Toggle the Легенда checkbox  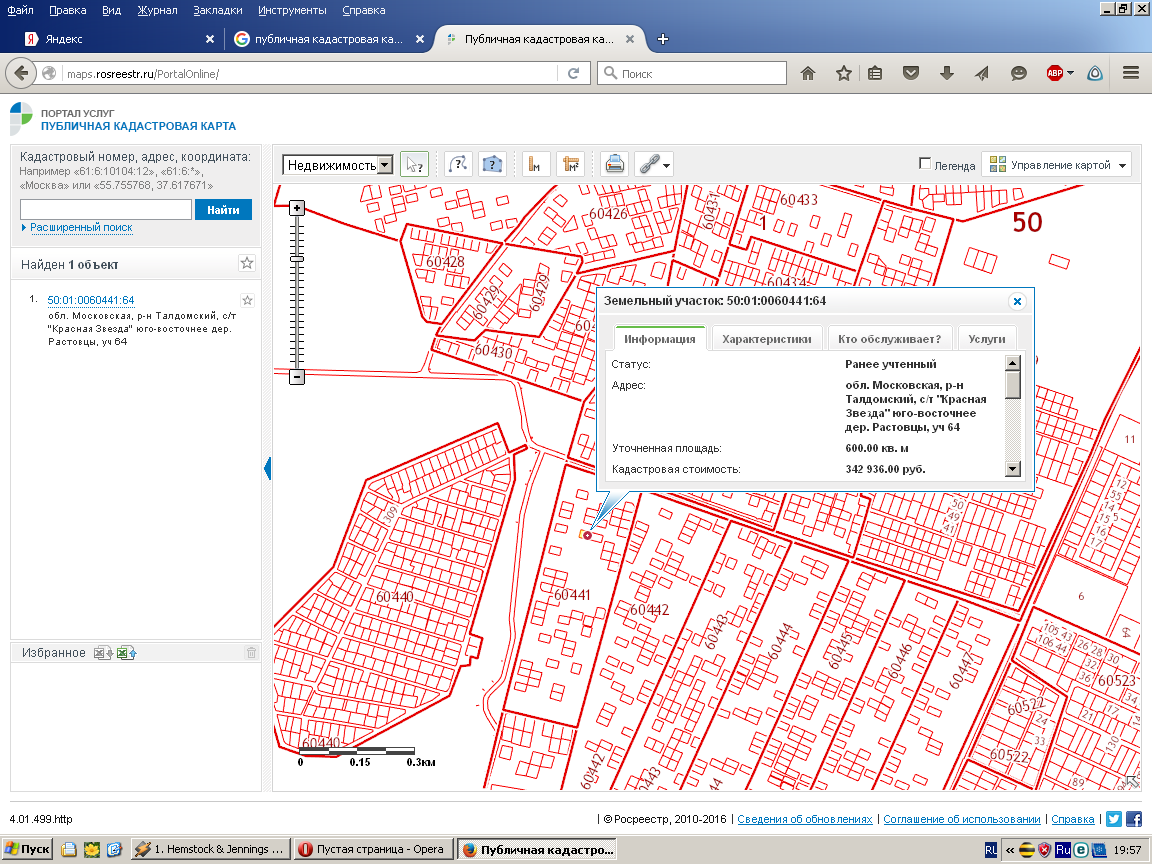point(925,164)
